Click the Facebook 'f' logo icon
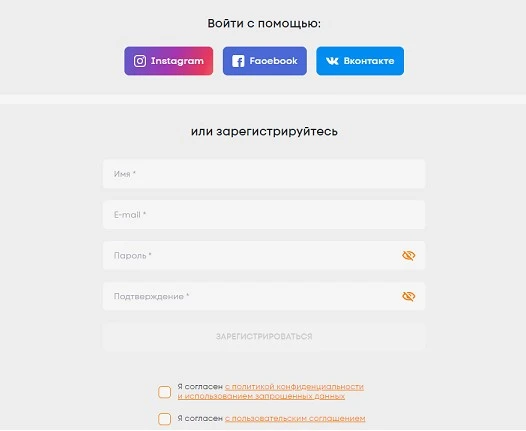The height and width of the screenshot is (431, 526). [x=238, y=61]
